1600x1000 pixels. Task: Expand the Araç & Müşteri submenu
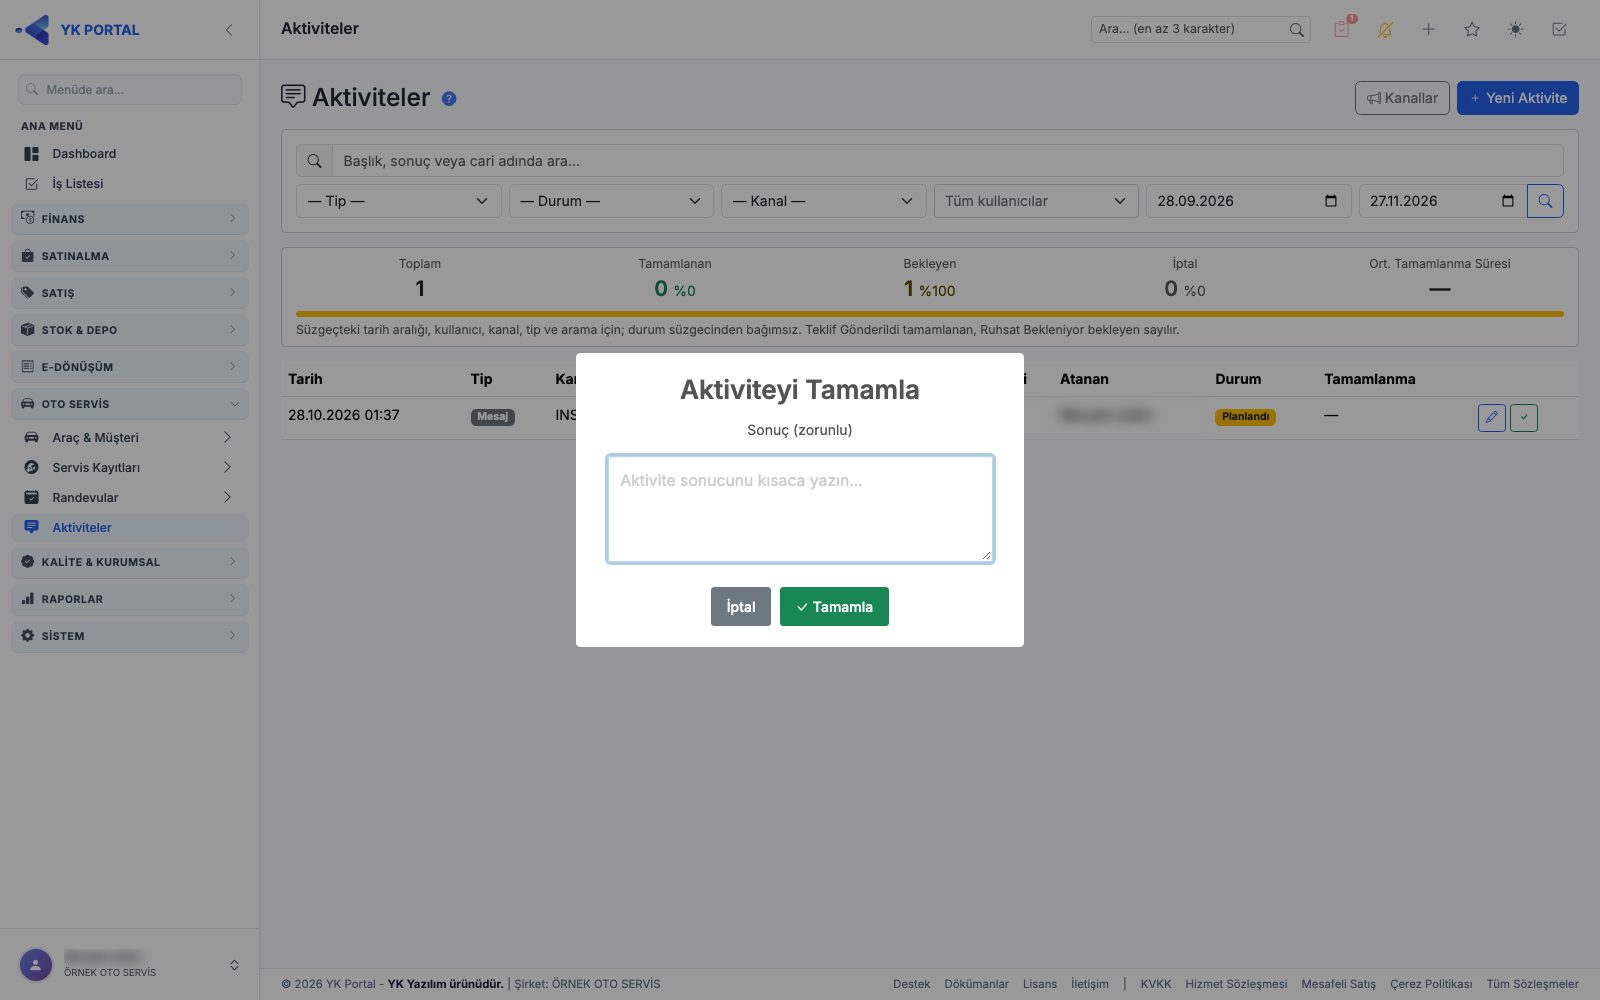point(130,438)
